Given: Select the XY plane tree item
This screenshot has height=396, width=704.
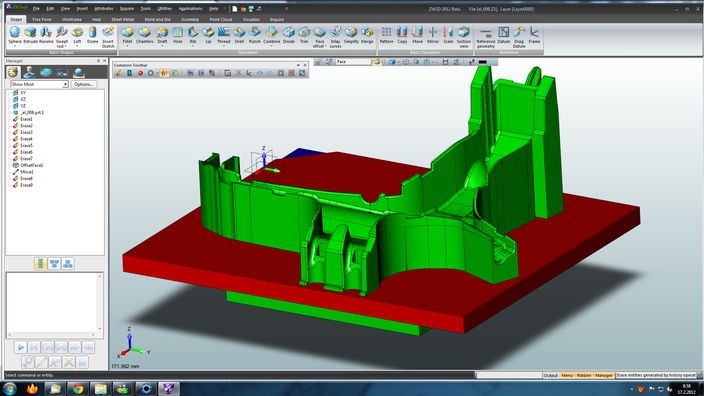Looking at the screenshot, I should [x=19, y=92].
